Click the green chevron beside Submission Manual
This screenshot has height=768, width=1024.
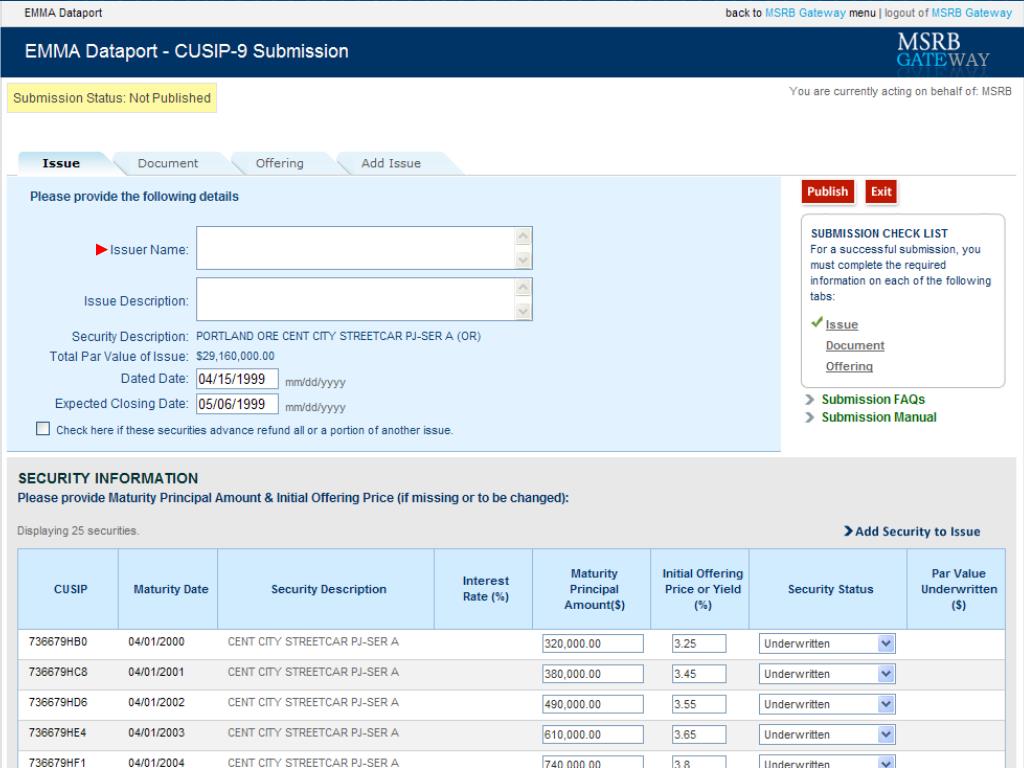[812, 417]
